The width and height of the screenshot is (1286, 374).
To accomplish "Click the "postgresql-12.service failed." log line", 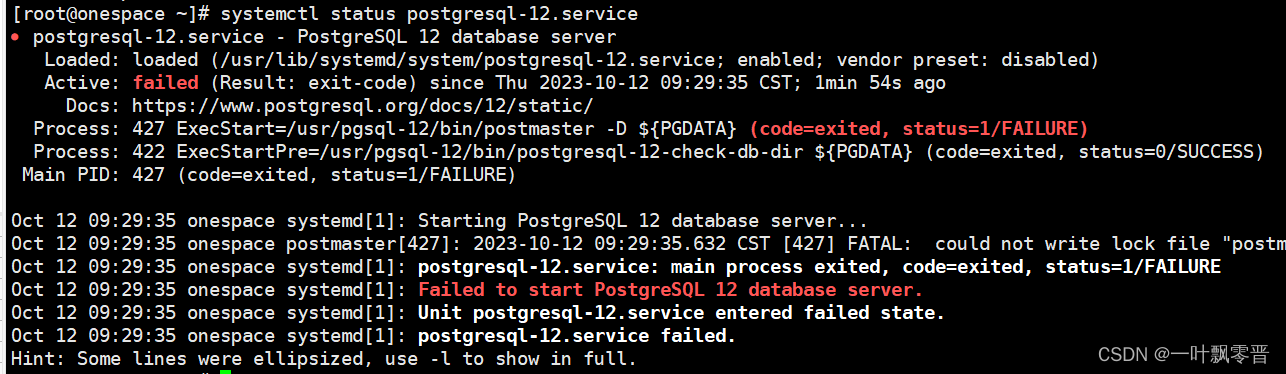I will pos(577,336).
